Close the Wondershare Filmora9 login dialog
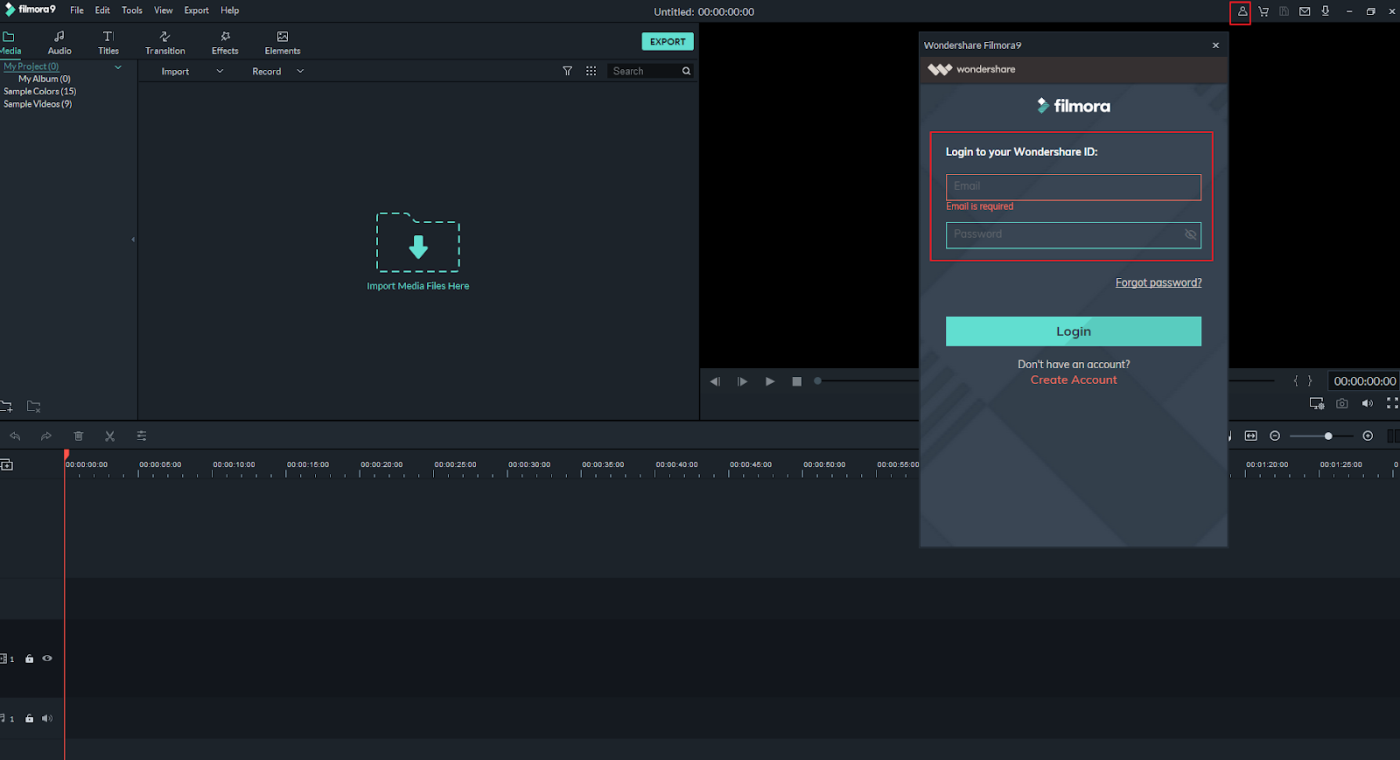This screenshot has width=1400, height=760. (x=1215, y=45)
